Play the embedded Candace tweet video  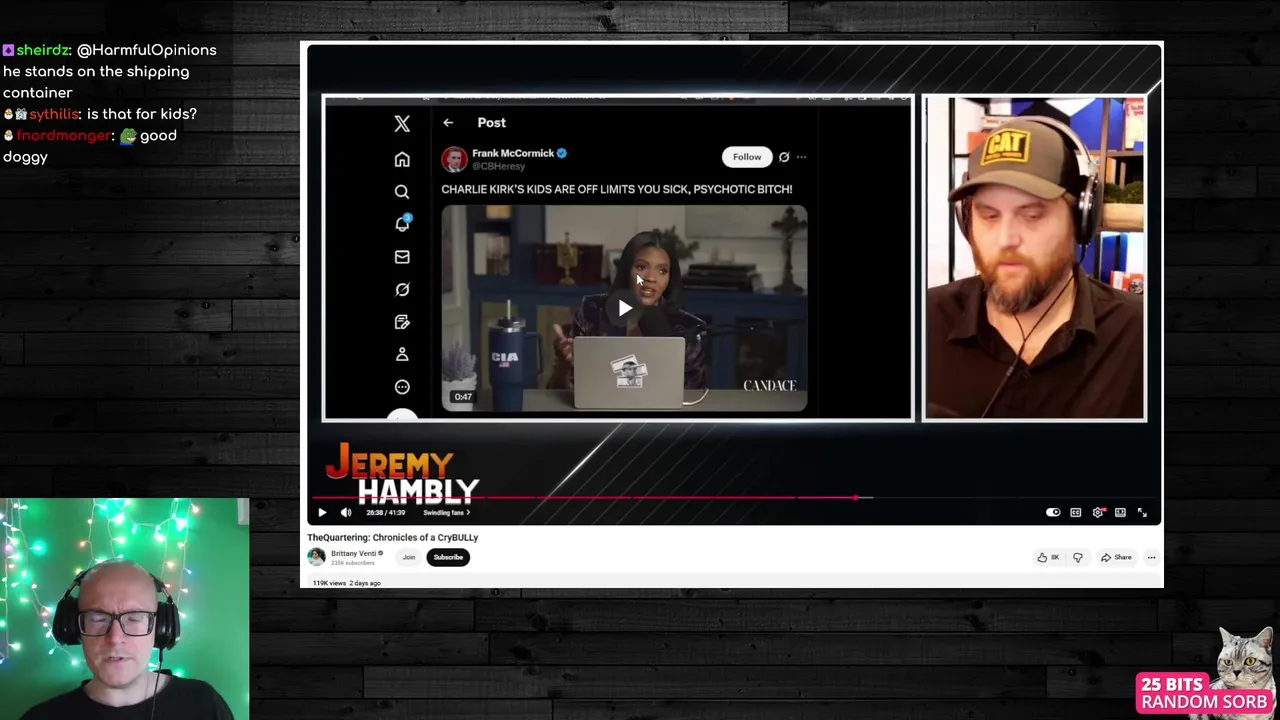coord(624,308)
